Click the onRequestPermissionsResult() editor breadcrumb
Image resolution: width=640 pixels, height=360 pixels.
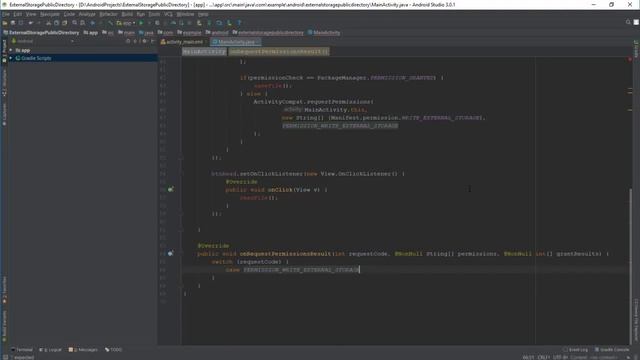tap(278, 52)
